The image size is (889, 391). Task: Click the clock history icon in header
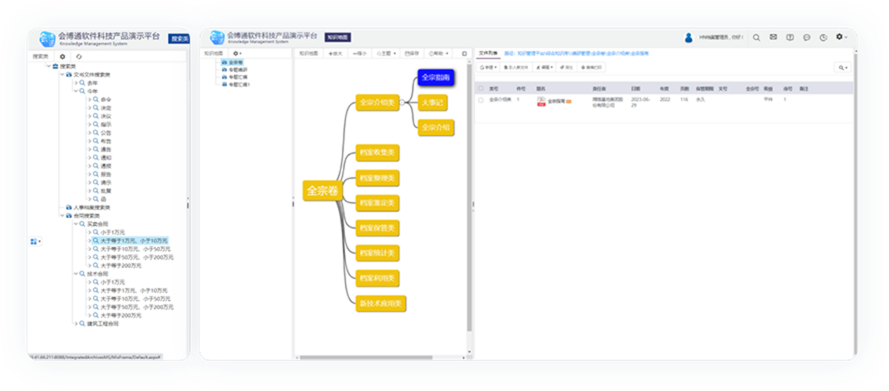click(x=823, y=37)
